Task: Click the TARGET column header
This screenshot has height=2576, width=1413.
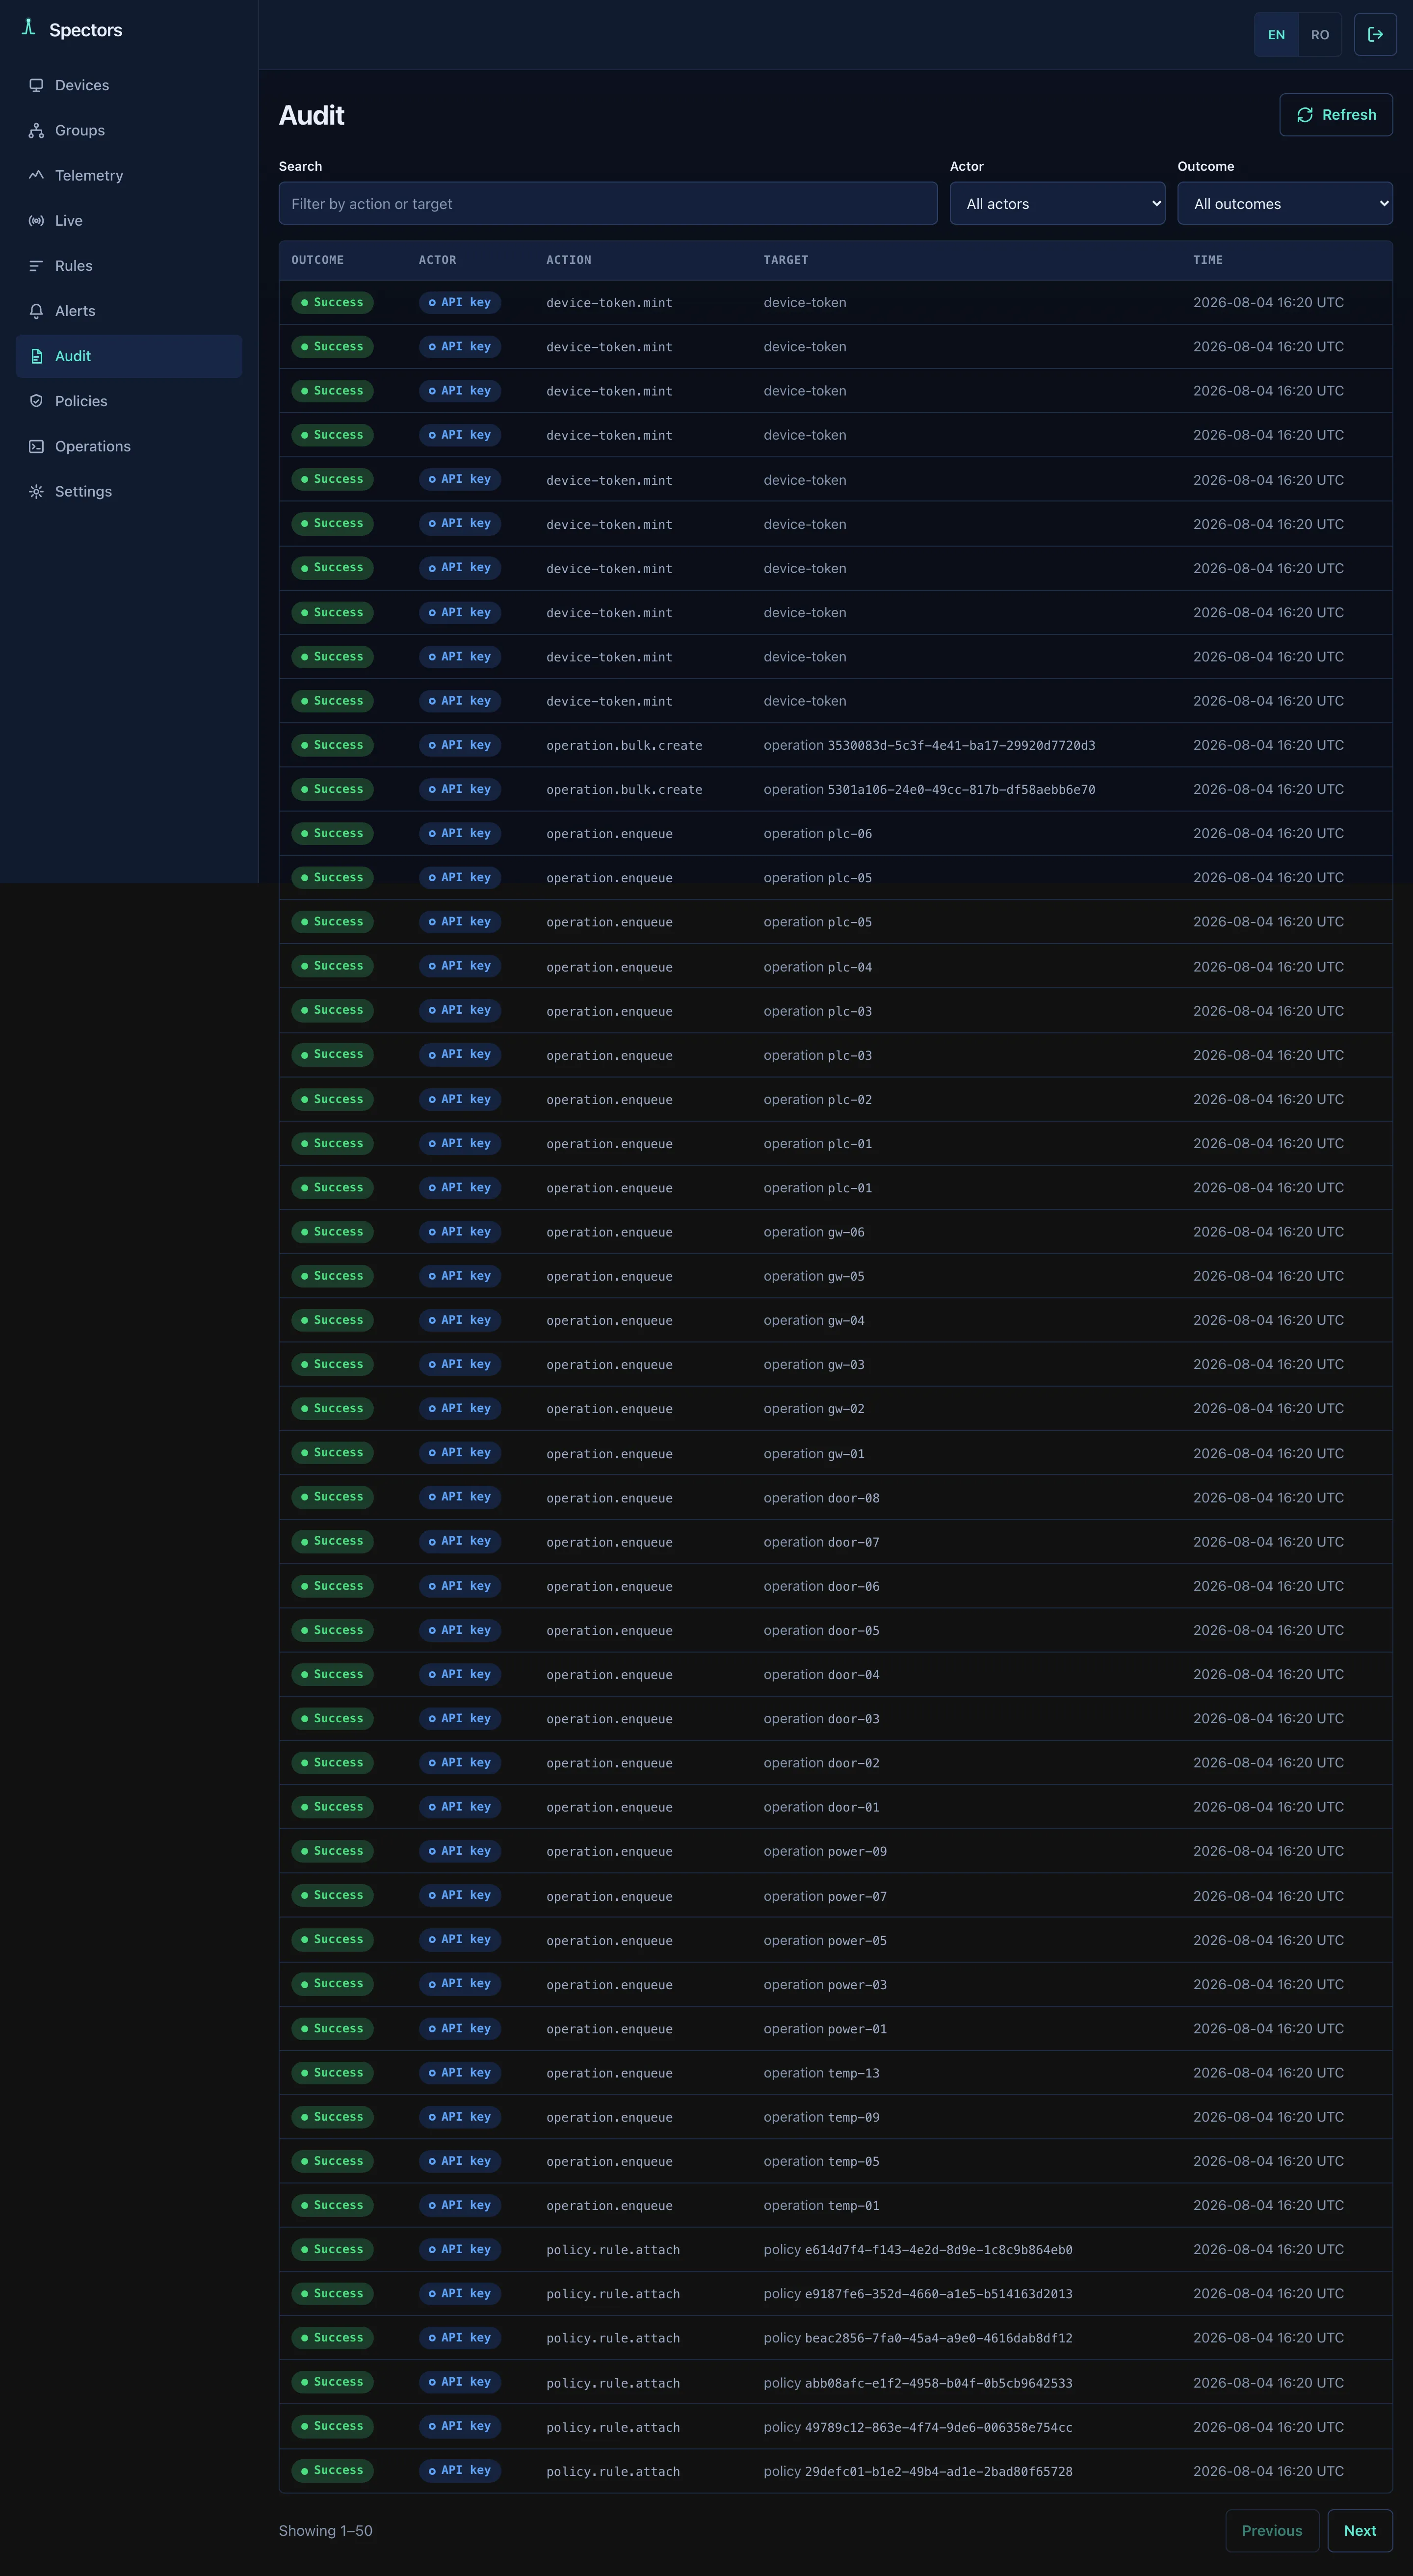Action: tap(785, 260)
